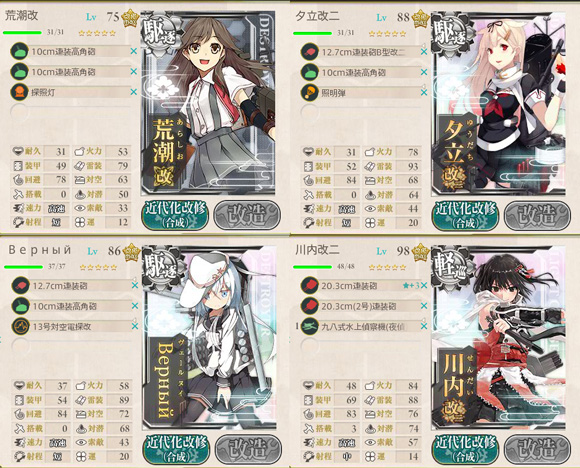Click the 13号対空電探改 radar icon on Верный
580x468 pixels.
point(20,326)
